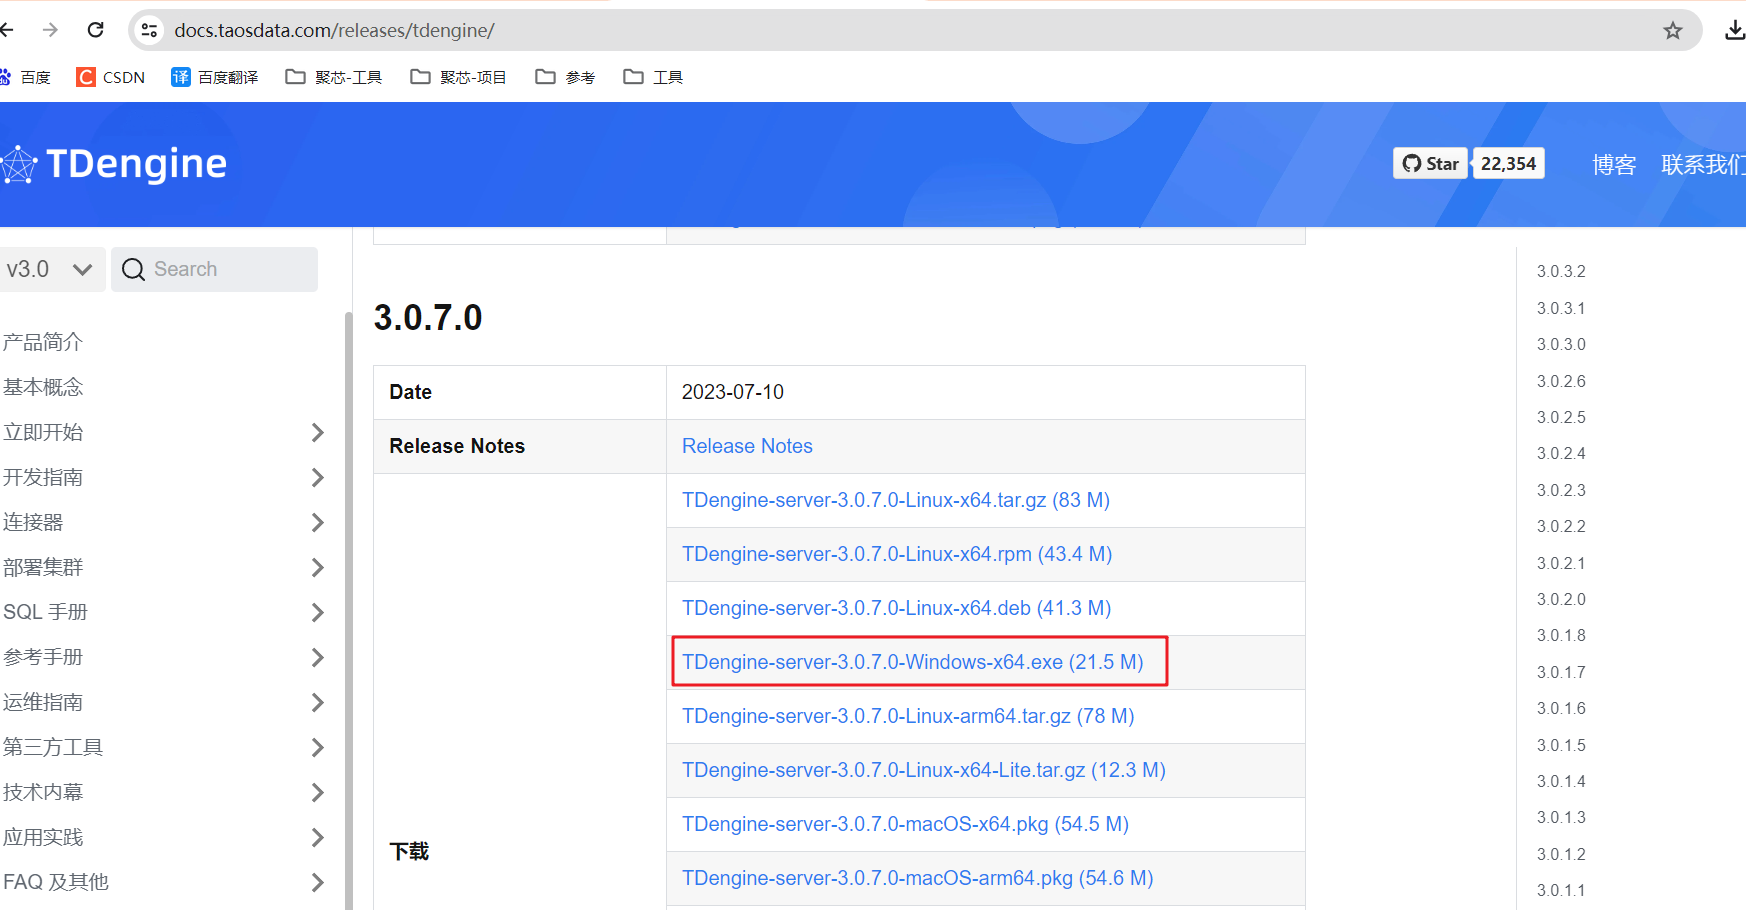Open the 博客 header link
Viewport: 1746px width, 910px height.
(1614, 165)
